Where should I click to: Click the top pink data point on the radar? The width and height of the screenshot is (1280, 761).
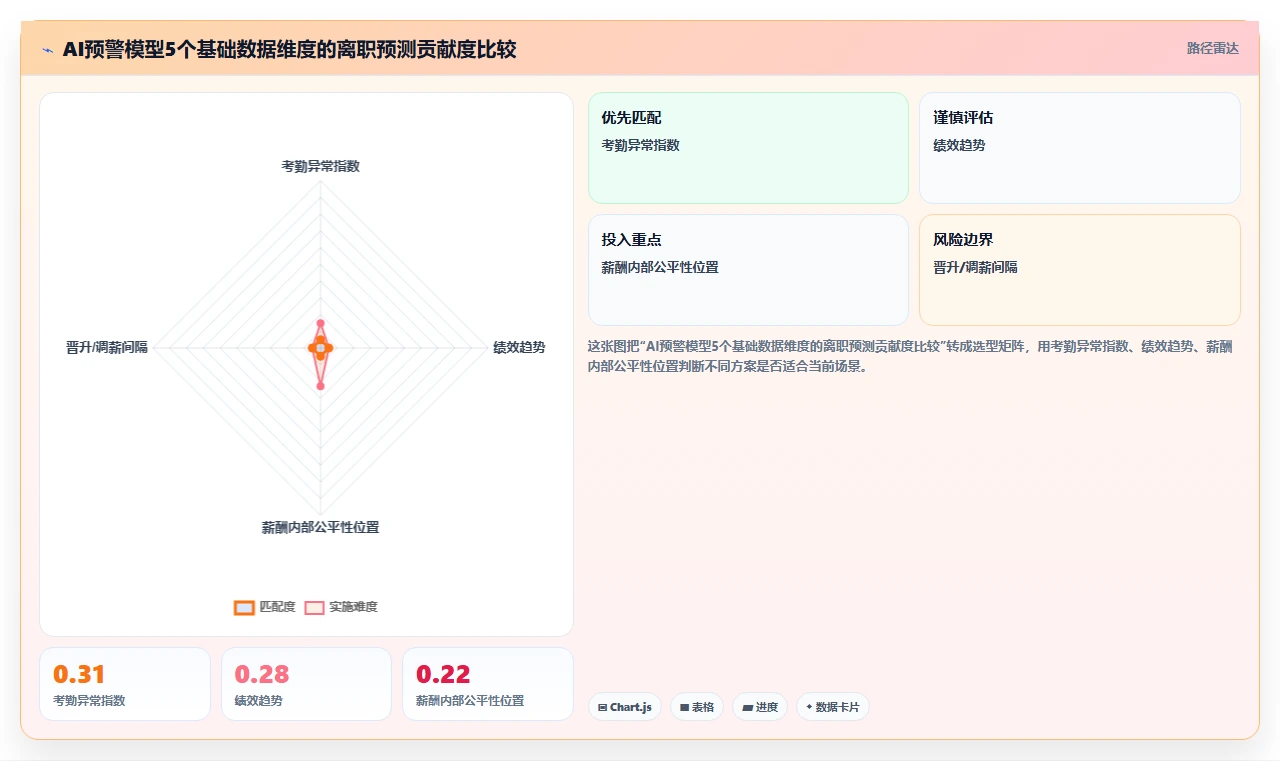coord(320,323)
